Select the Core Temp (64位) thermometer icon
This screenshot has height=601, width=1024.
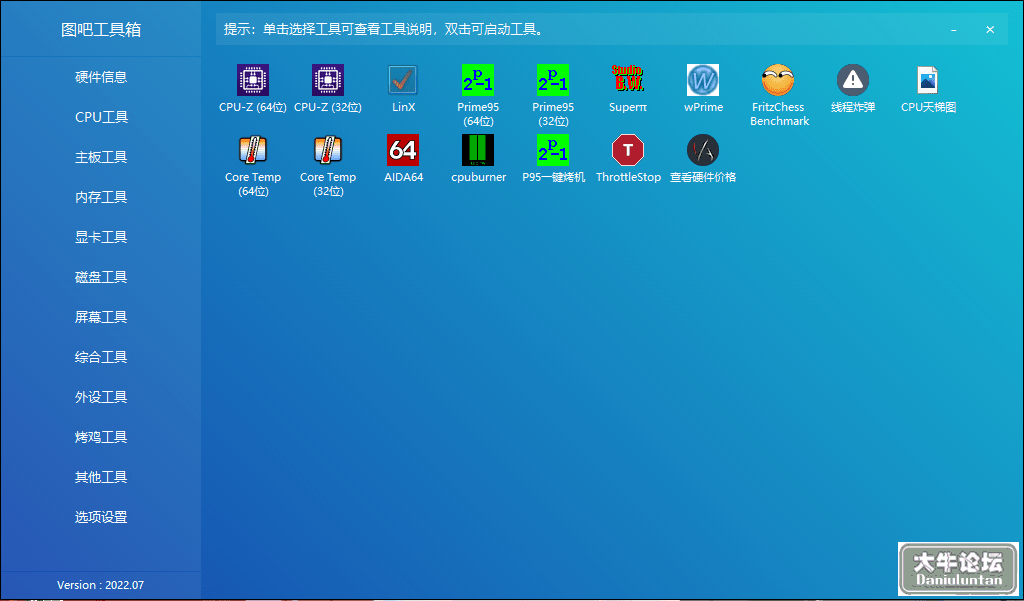pyautogui.click(x=253, y=150)
